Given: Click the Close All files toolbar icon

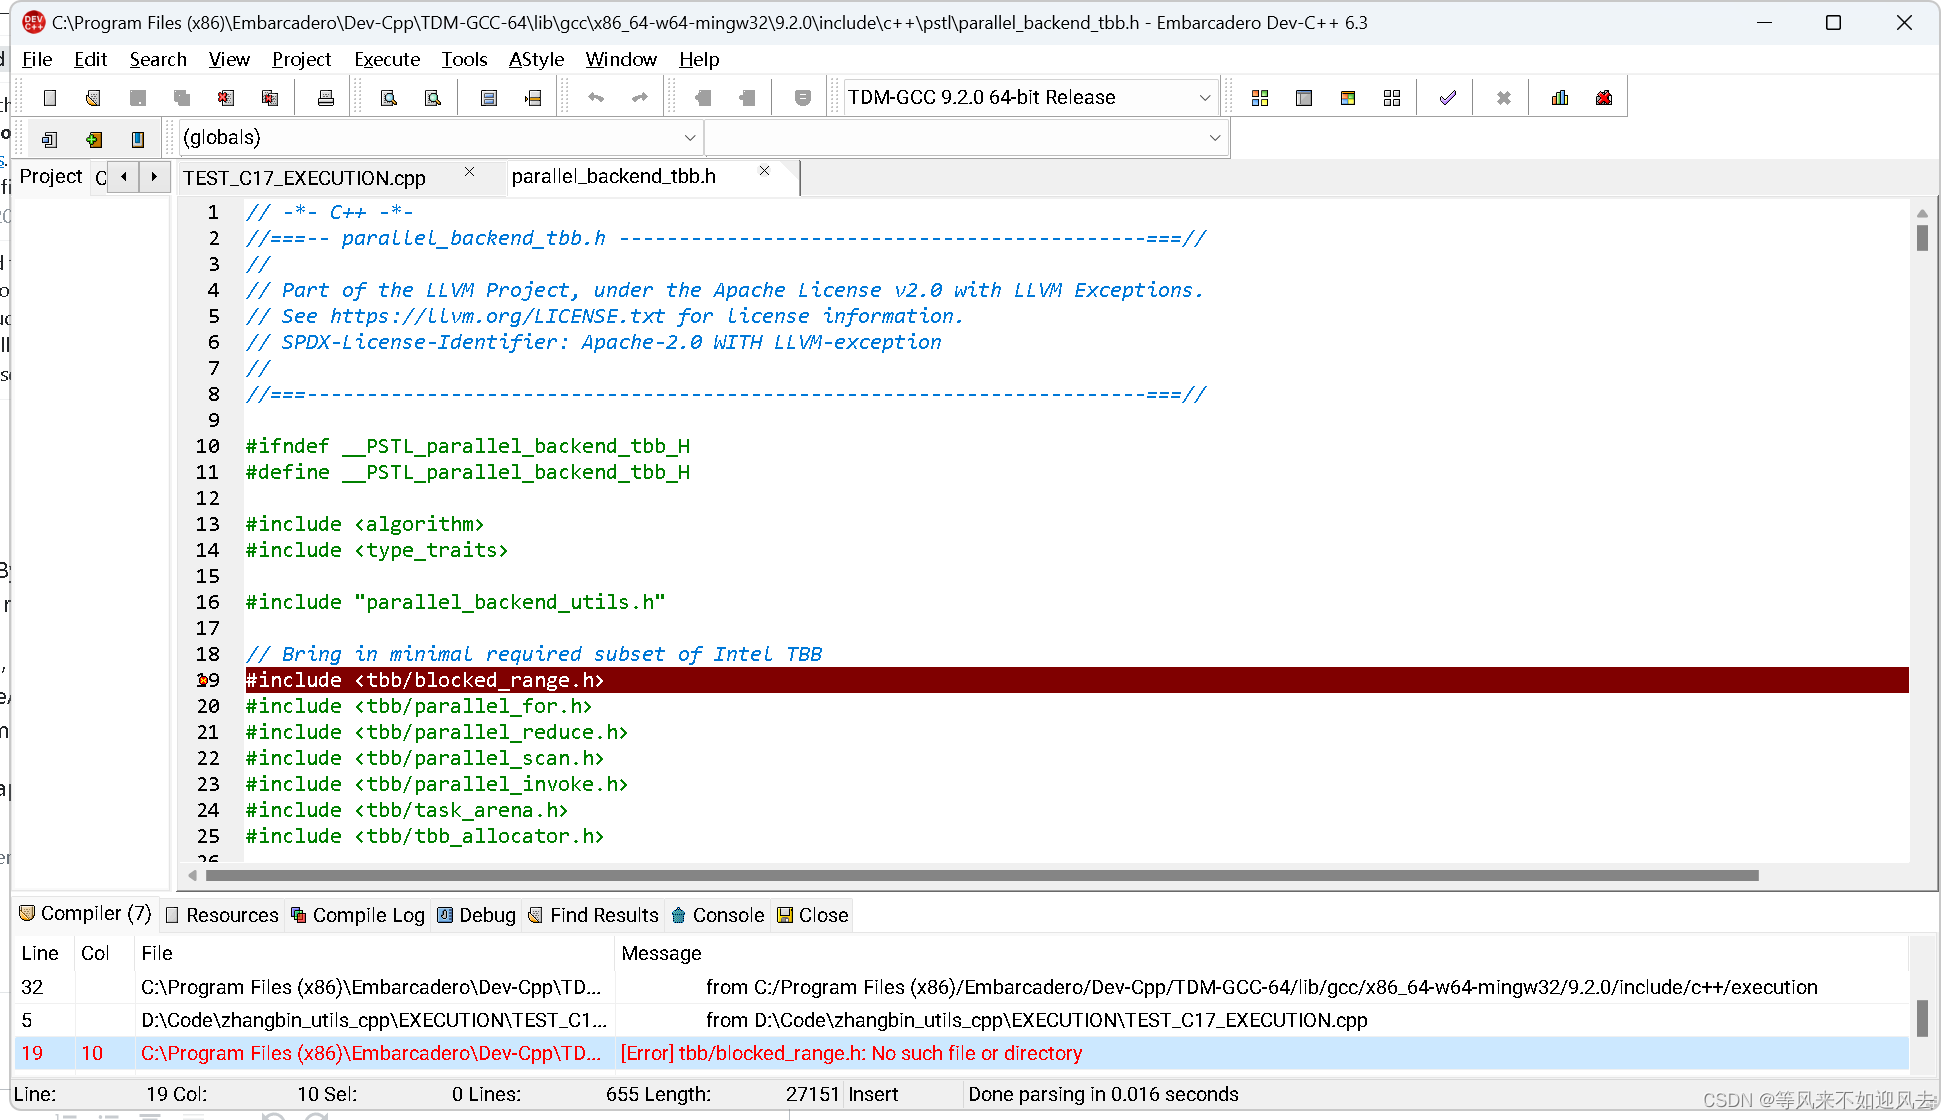Looking at the screenshot, I should click(x=270, y=98).
